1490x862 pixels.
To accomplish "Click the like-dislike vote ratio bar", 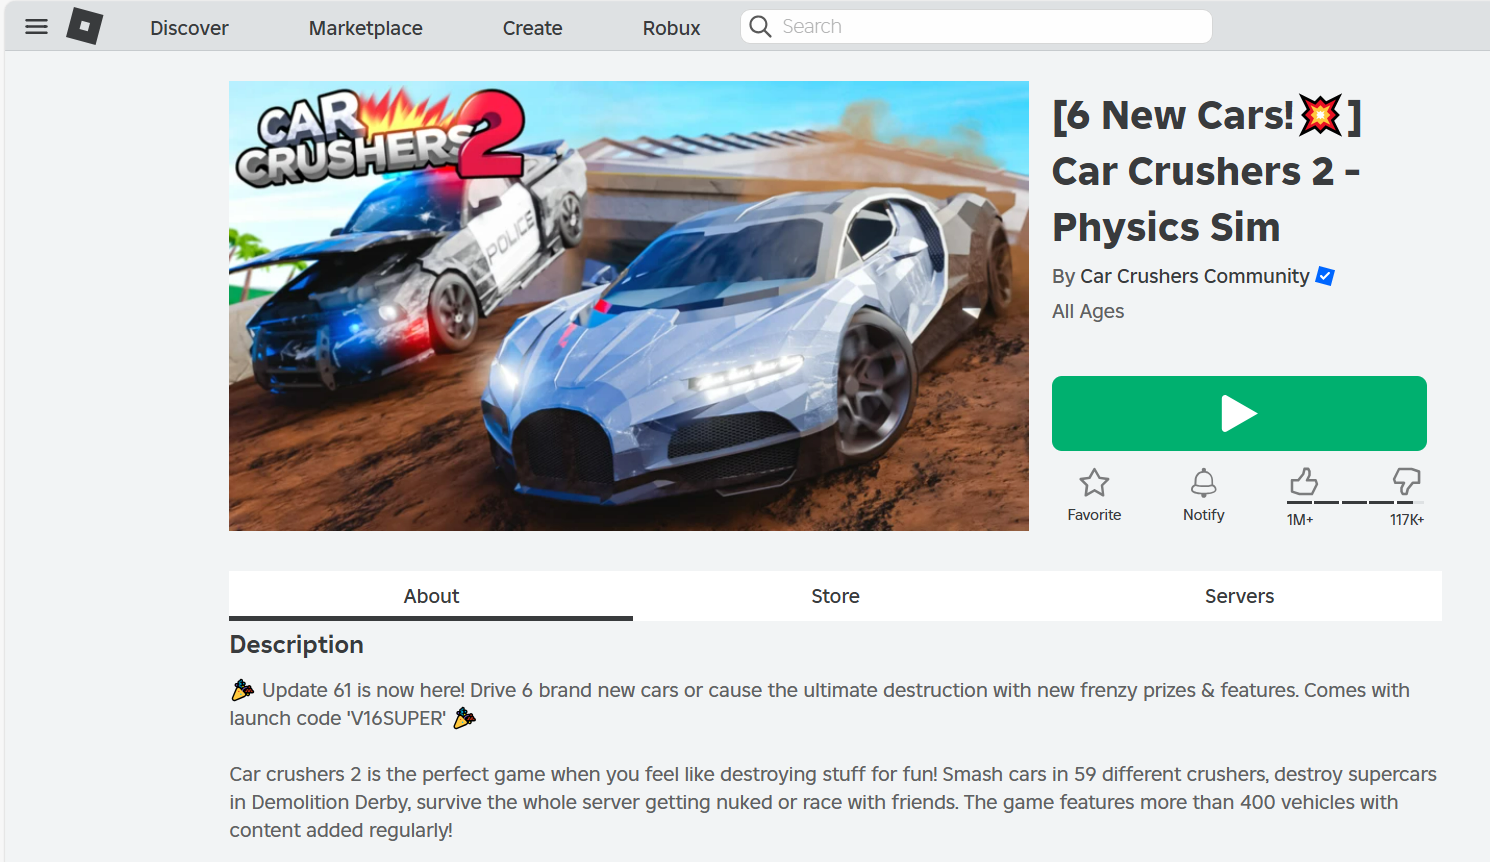I will point(1355,502).
